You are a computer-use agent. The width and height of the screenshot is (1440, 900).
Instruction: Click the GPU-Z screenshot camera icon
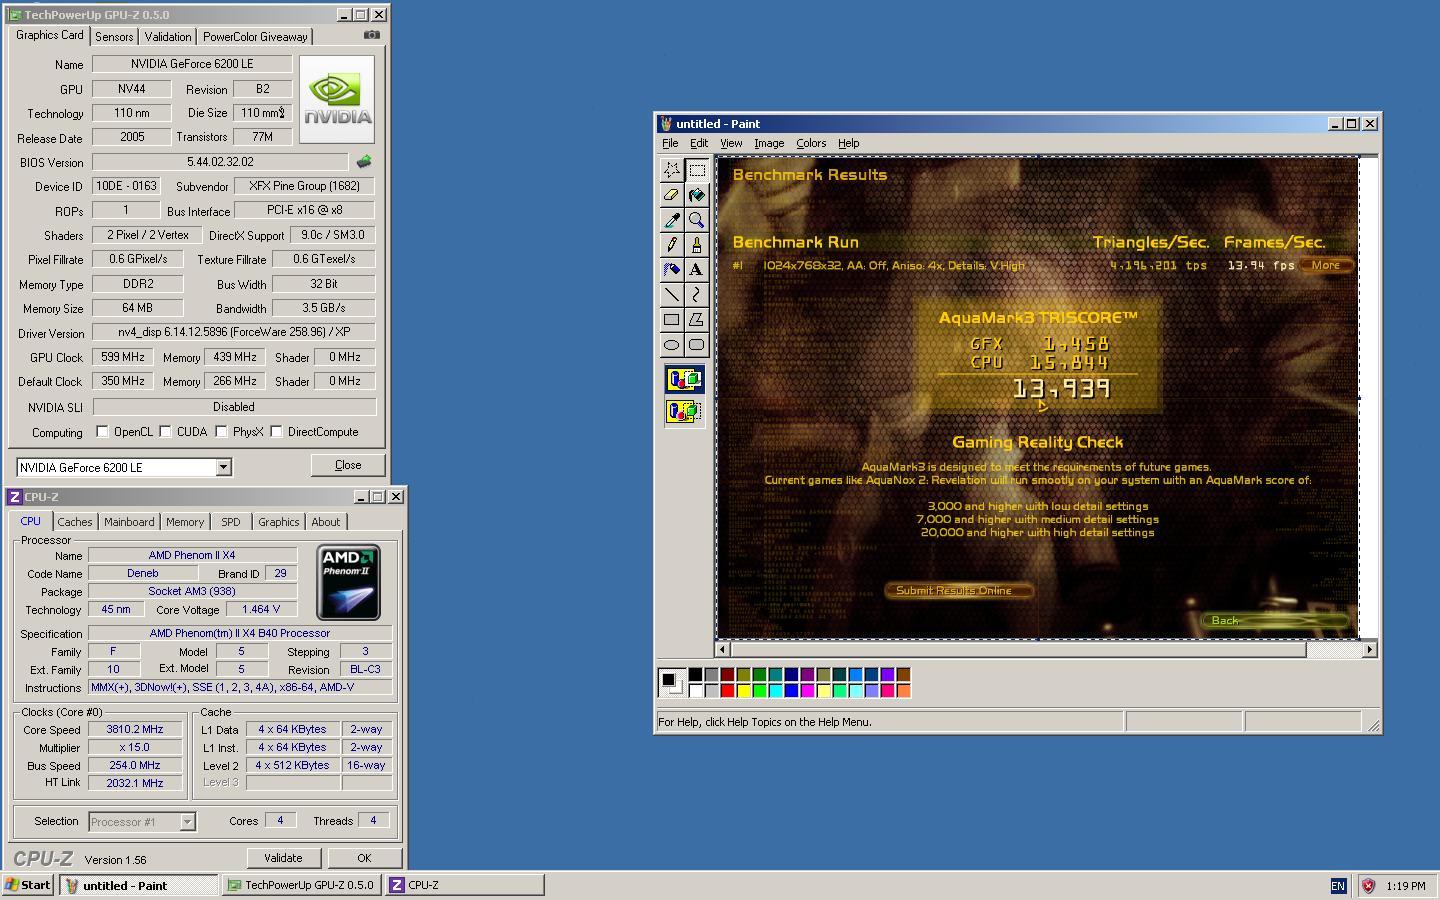tap(372, 35)
